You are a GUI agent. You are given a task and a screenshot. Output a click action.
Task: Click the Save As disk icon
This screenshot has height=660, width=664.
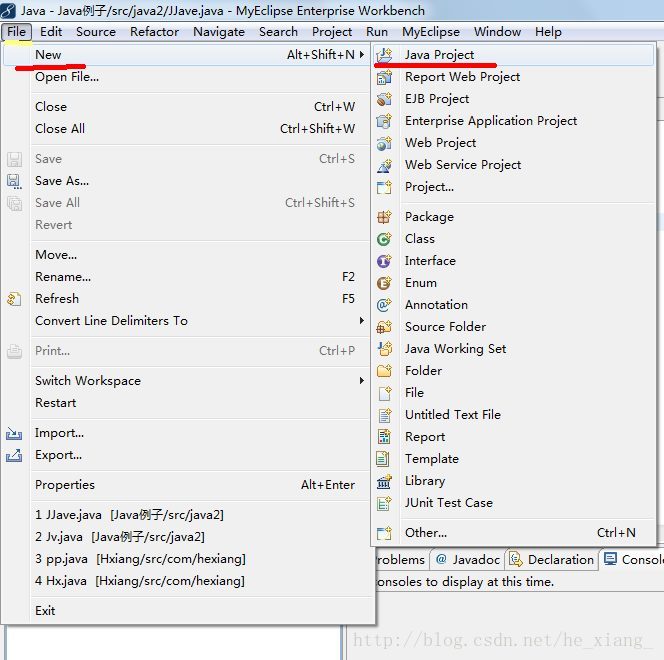click(x=14, y=182)
